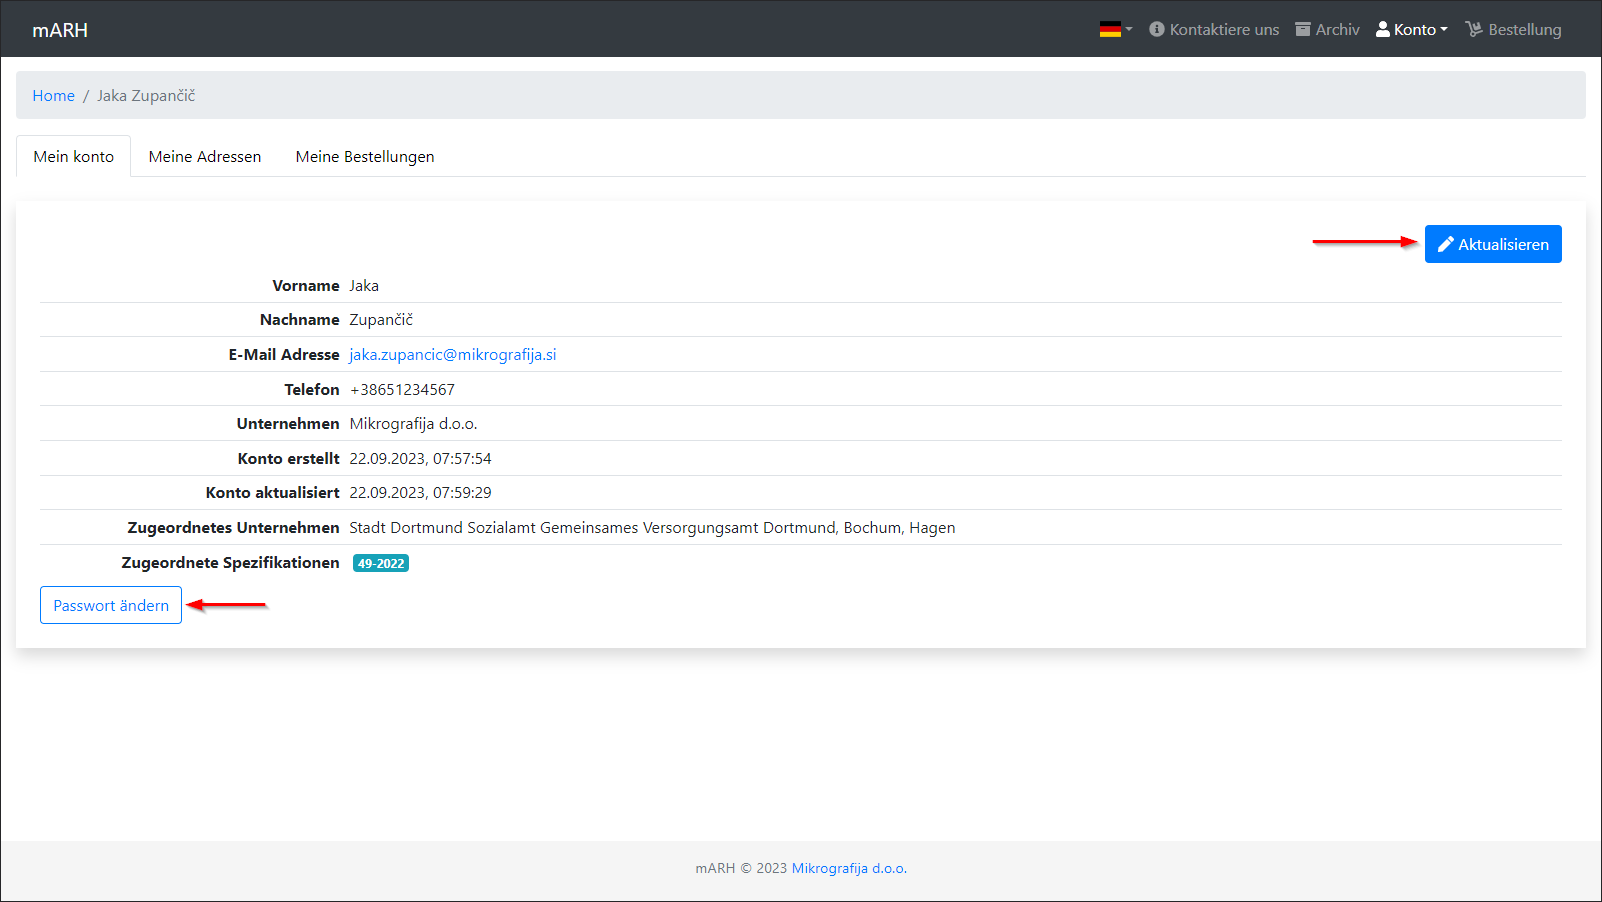The height and width of the screenshot is (902, 1602).
Task: Click the pencil icon on Aktualisieren button
Action: tap(1445, 244)
